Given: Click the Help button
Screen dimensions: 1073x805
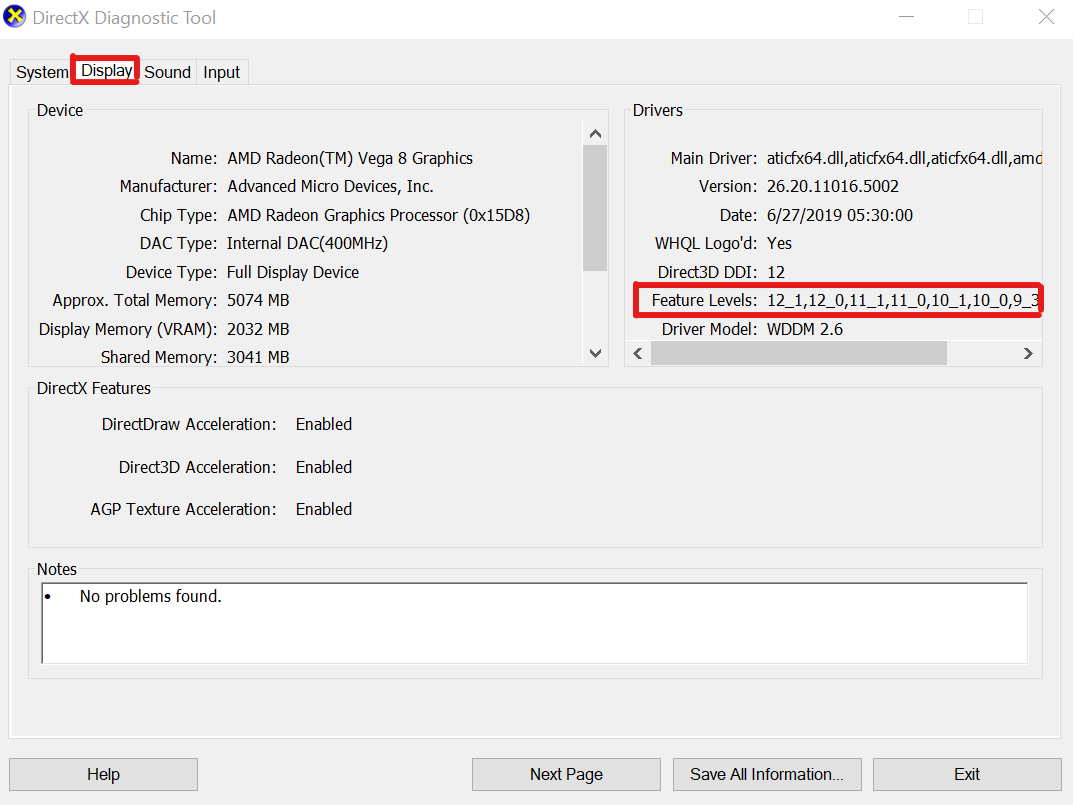Looking at the screenshot, I should point(103,774).
